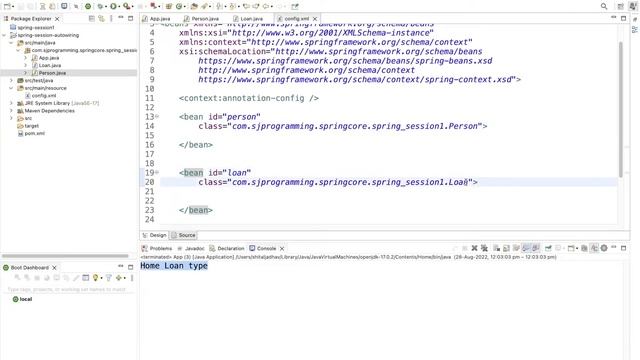Click the Next Annotation toolbar icon
The width and height of the screenshot is (640, 360).
coord(219,6)
